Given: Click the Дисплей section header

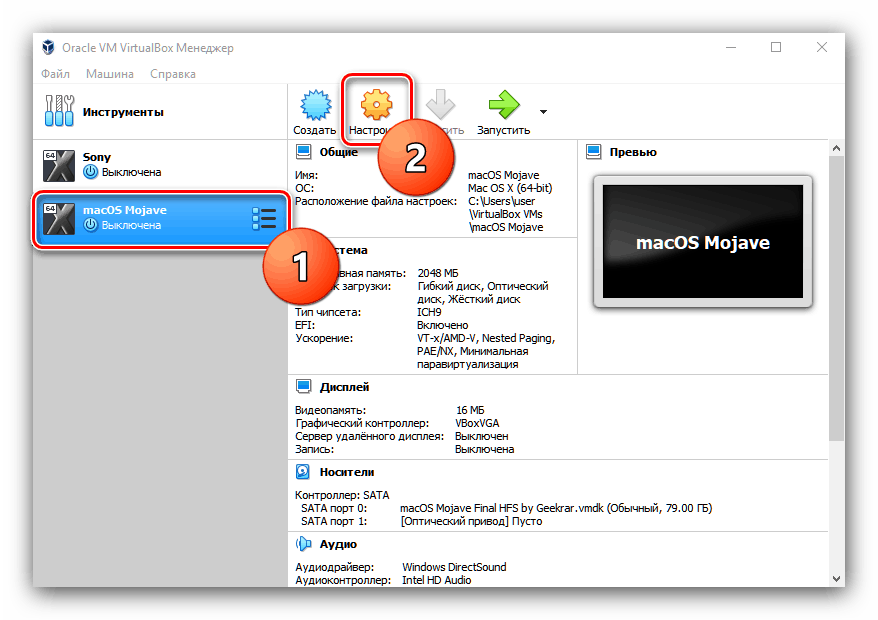Looking at the screenshot, I should (x=344, y=387).
